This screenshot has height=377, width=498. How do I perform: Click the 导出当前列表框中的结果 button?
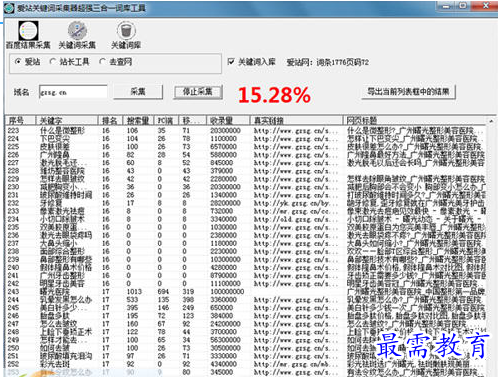tap(408, 92)
